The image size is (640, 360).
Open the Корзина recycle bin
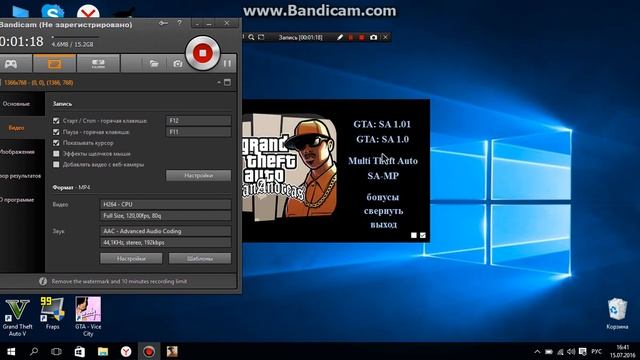617,314
